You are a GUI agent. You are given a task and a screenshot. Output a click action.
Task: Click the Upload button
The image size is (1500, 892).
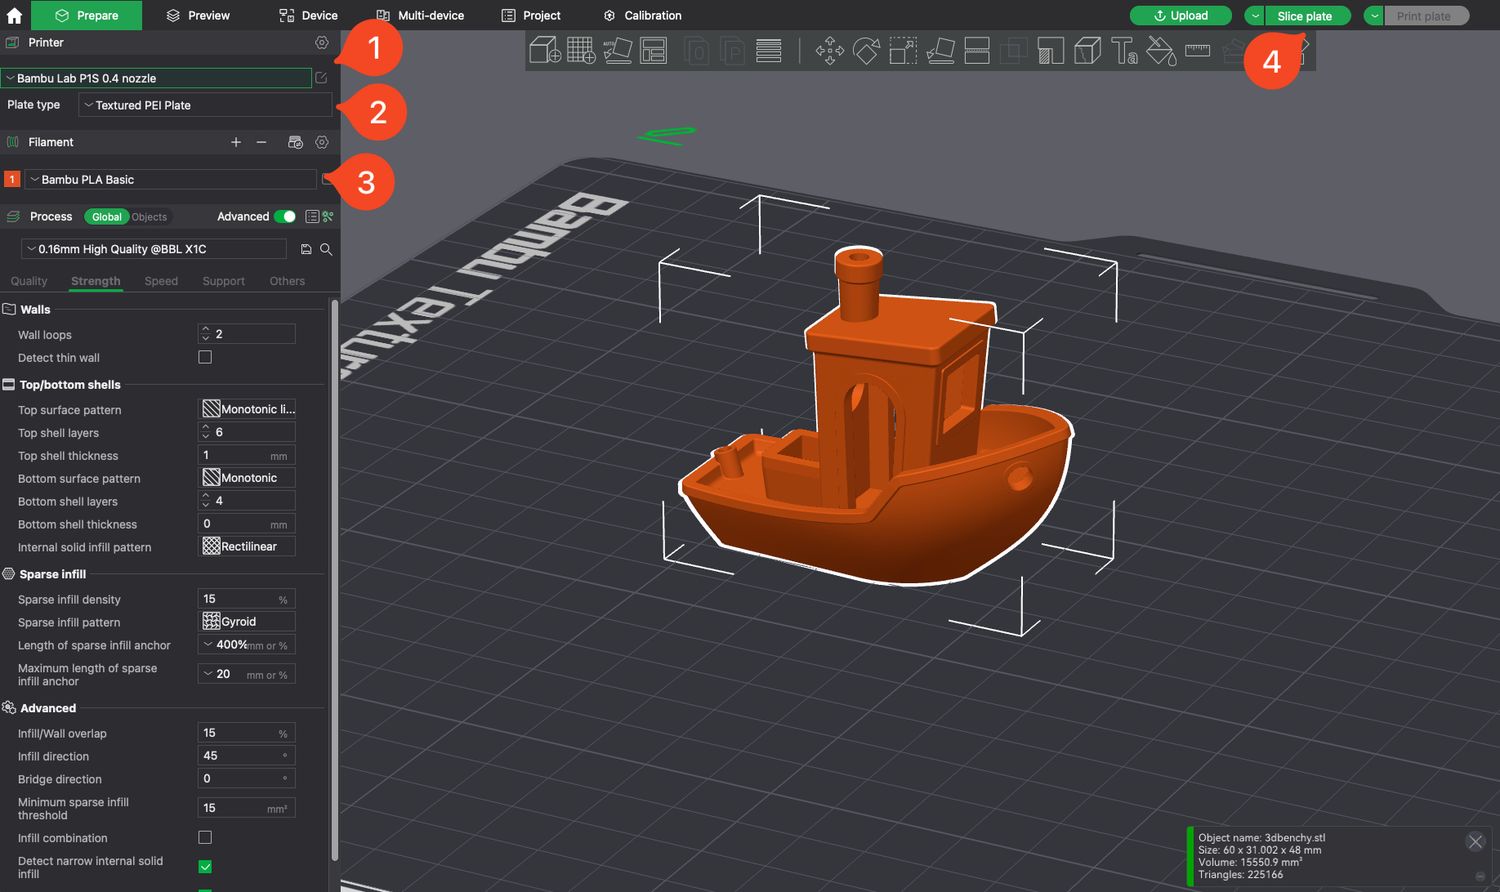click(1181, 16)
